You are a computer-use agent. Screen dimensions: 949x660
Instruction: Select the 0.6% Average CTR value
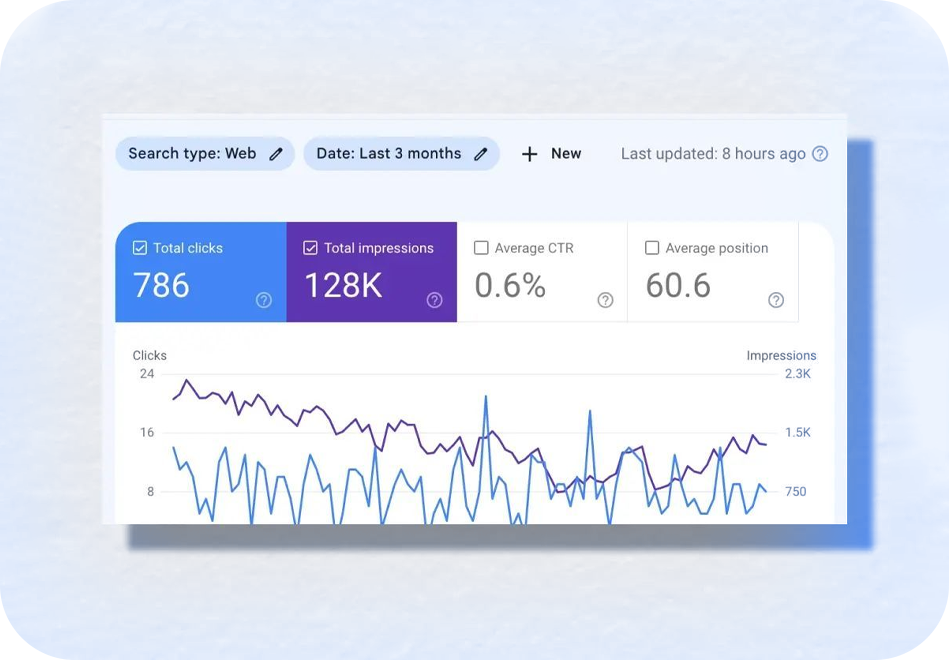click(x=510, y=286)
